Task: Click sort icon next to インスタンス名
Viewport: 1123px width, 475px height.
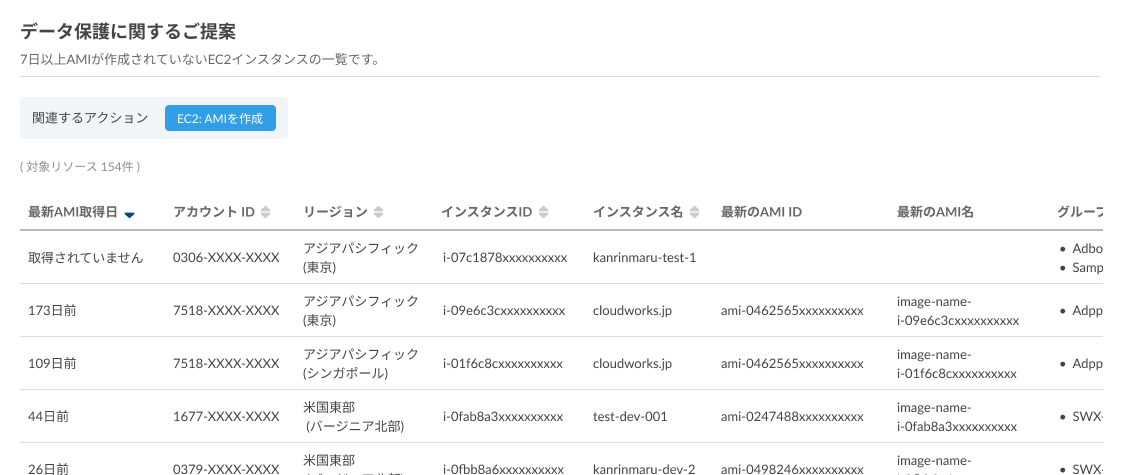Action: (694, 212)
